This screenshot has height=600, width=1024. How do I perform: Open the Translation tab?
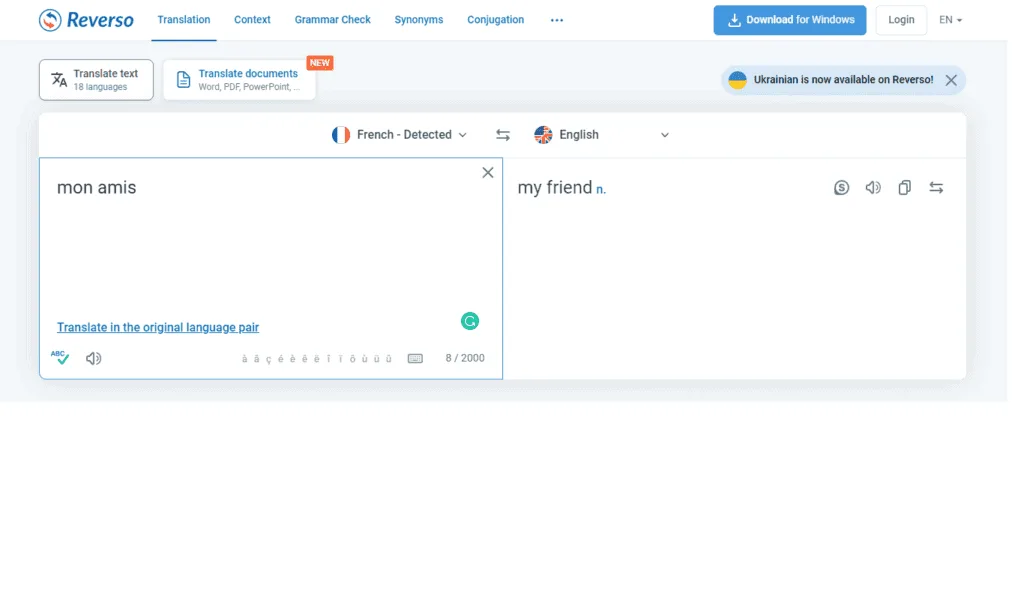click(x=184, y=20)
